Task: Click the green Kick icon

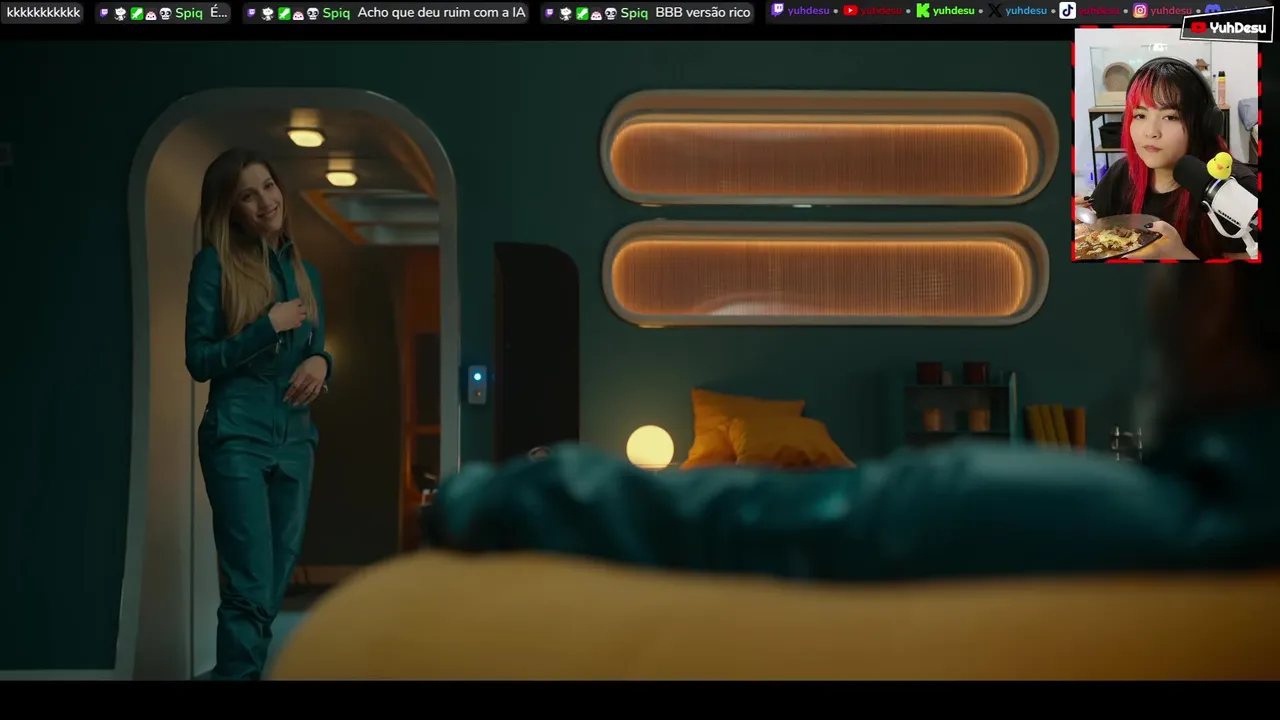Action: (x=923, y=11)
